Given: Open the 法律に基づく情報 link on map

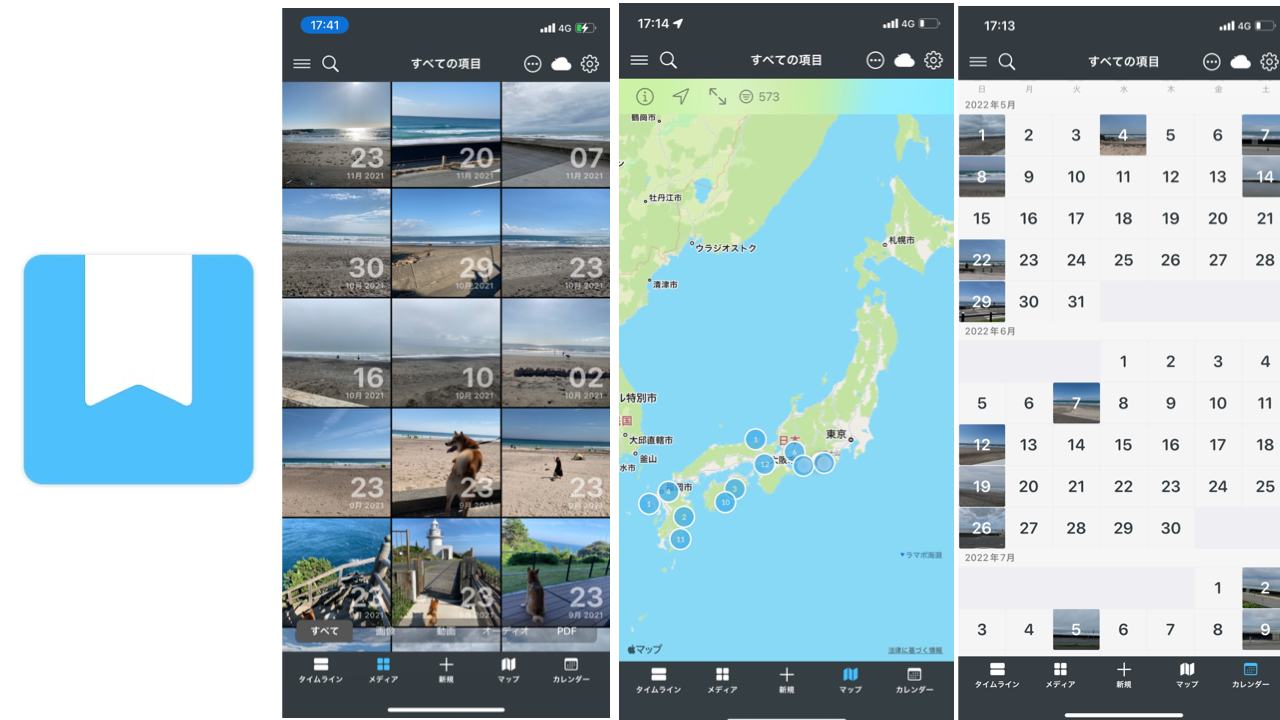Looking at the screenshot, I should [915, 651].
